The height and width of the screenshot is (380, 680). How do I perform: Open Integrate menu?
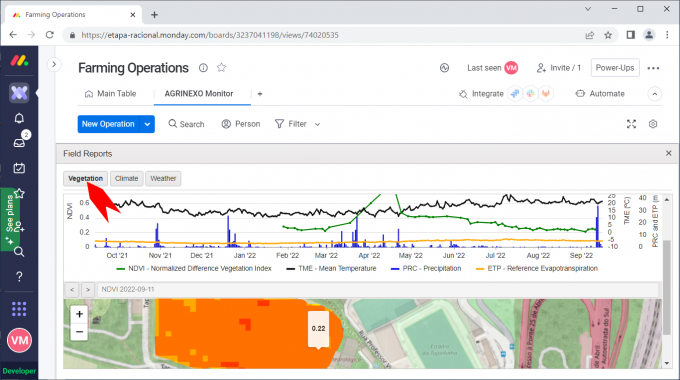click(481, 94)
